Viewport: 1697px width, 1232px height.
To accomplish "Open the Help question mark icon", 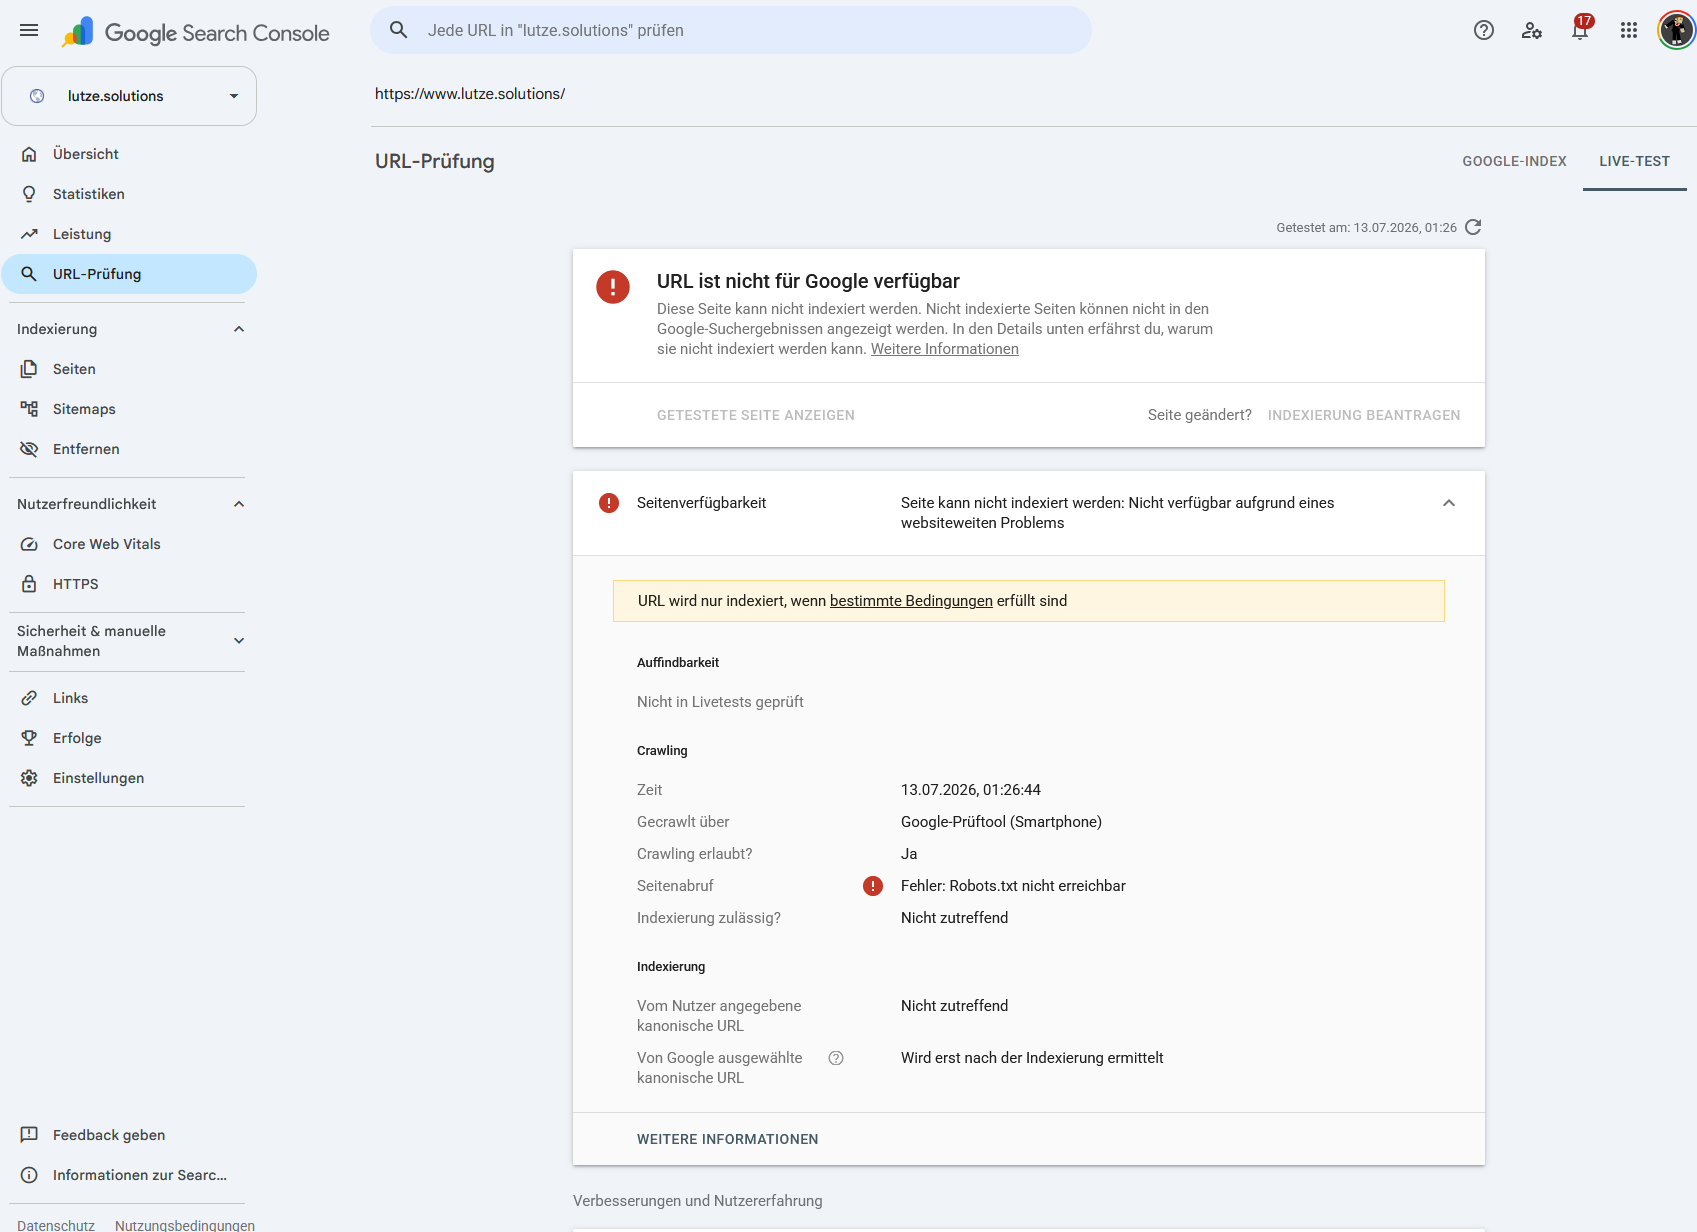I will tap(1484, 30).
